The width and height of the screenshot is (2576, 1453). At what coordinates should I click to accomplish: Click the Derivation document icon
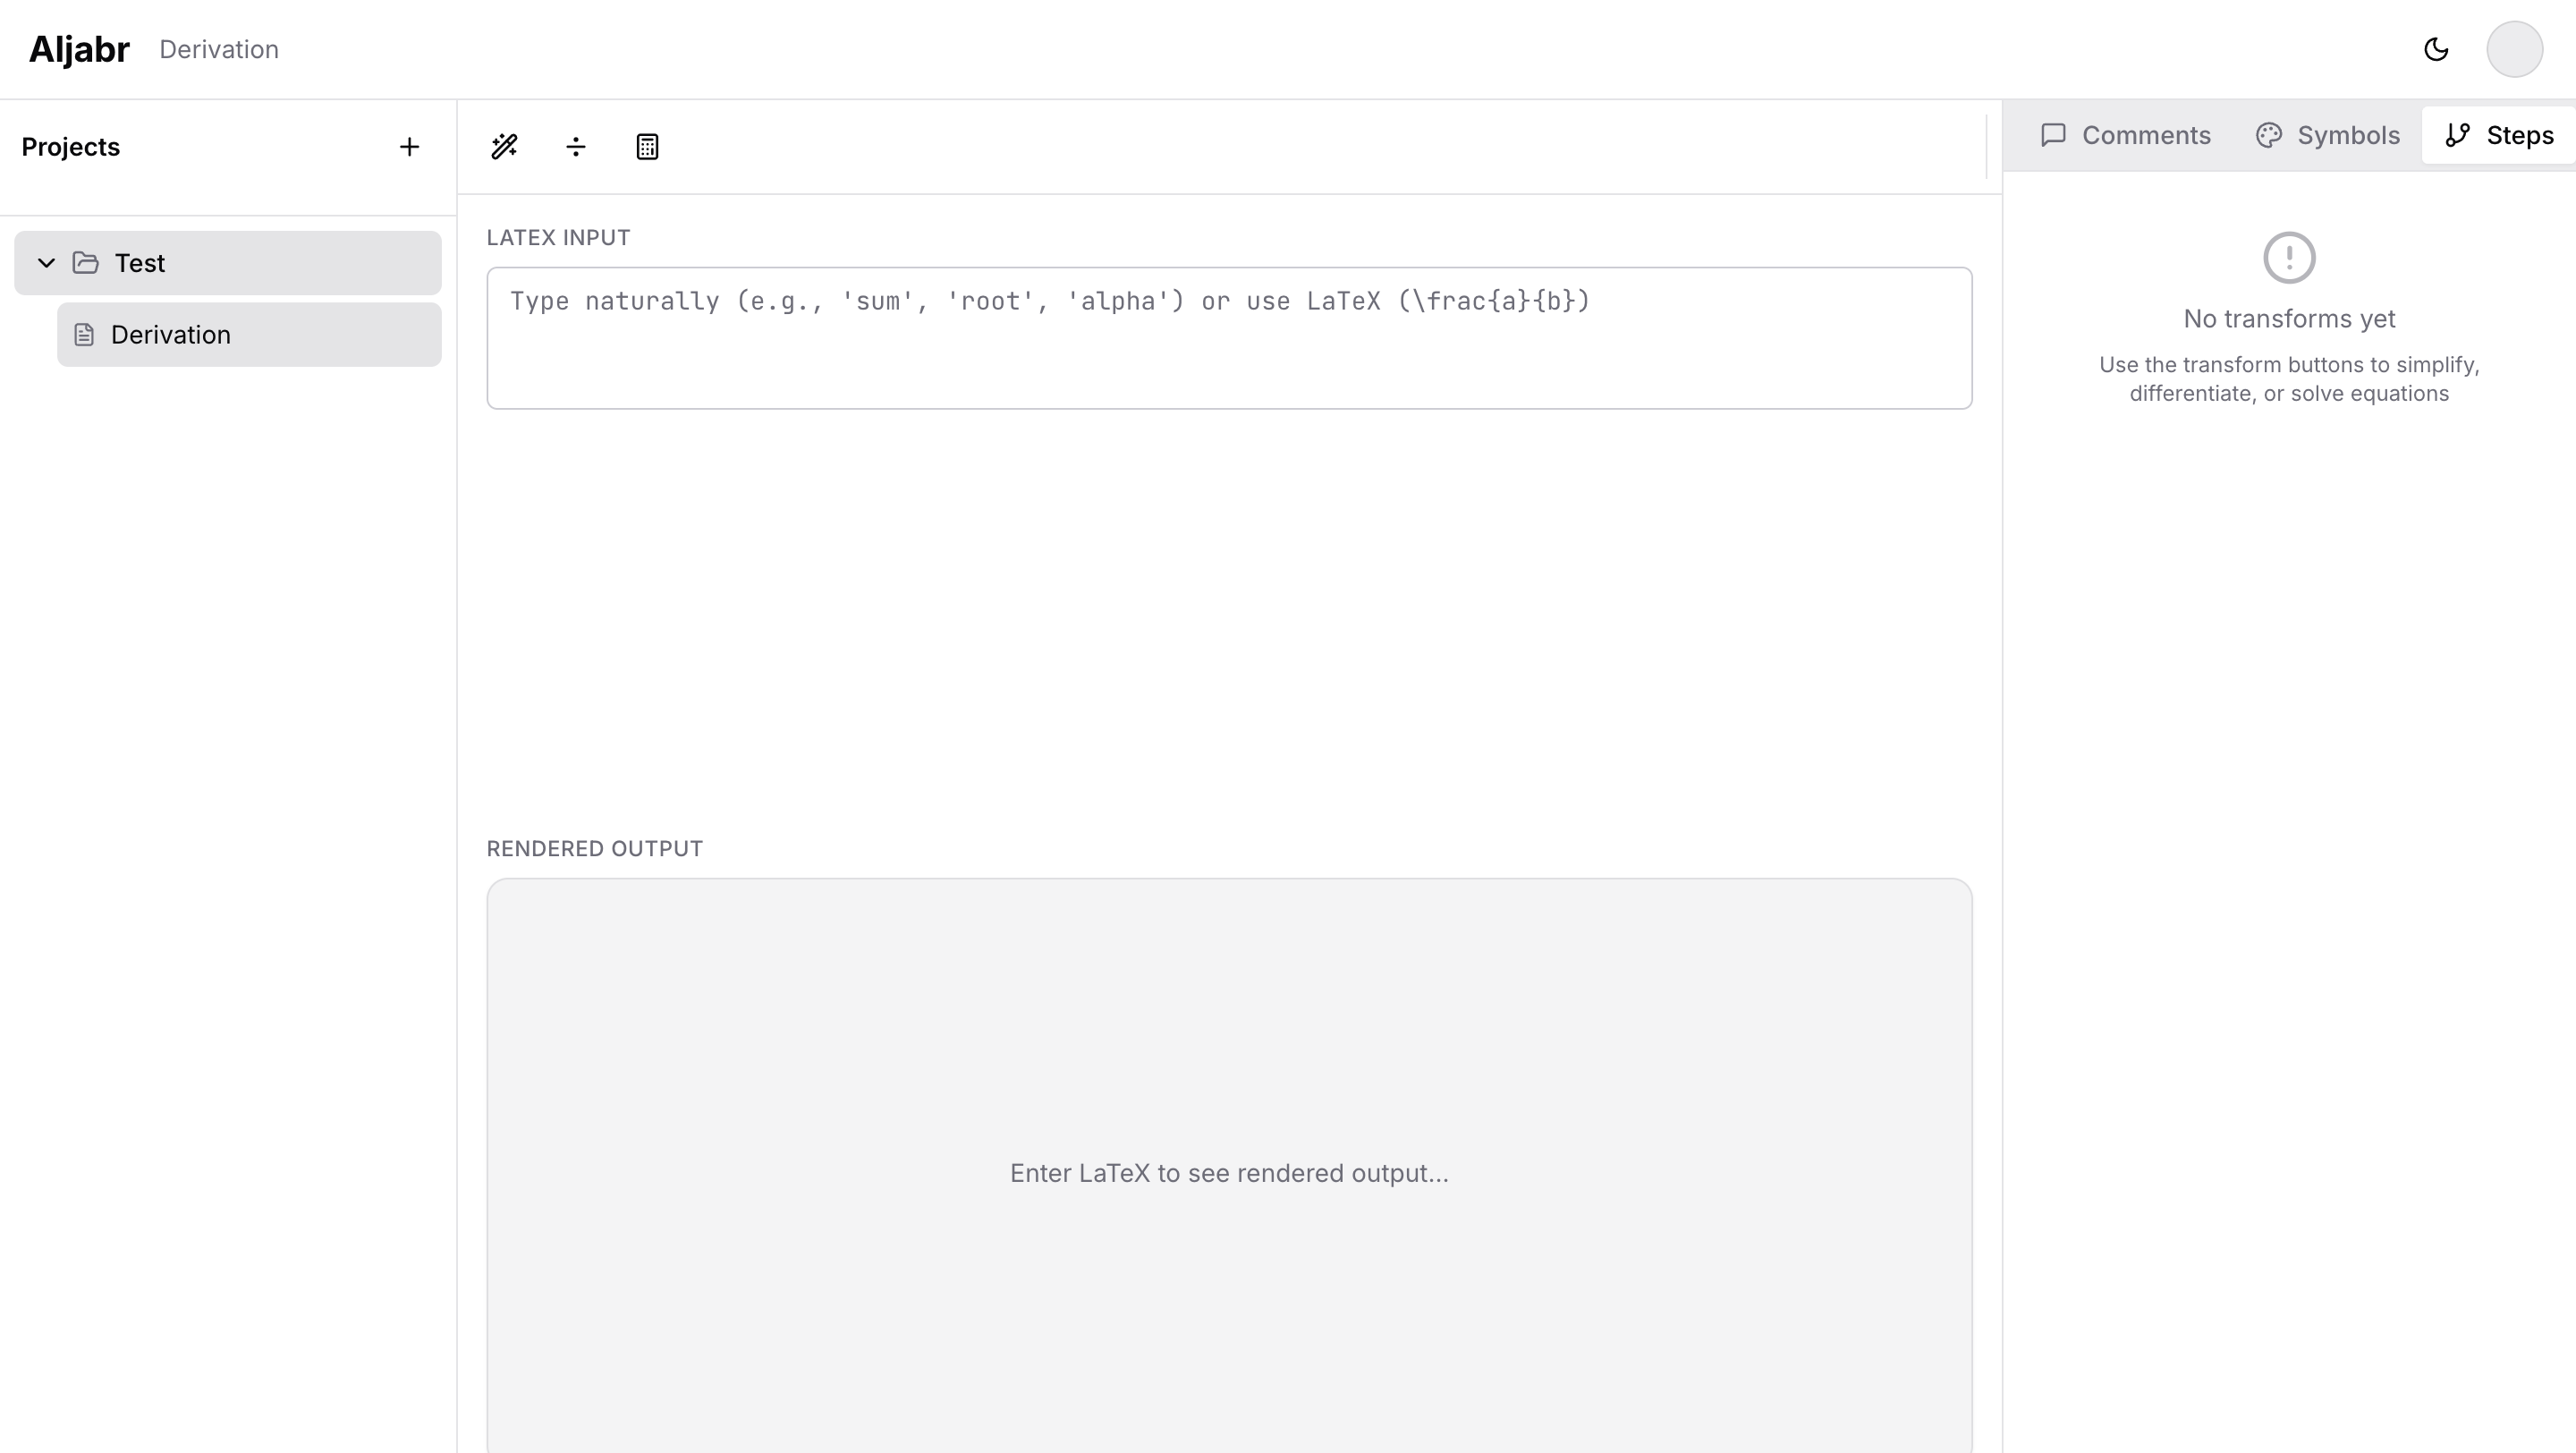coord(83,334)
